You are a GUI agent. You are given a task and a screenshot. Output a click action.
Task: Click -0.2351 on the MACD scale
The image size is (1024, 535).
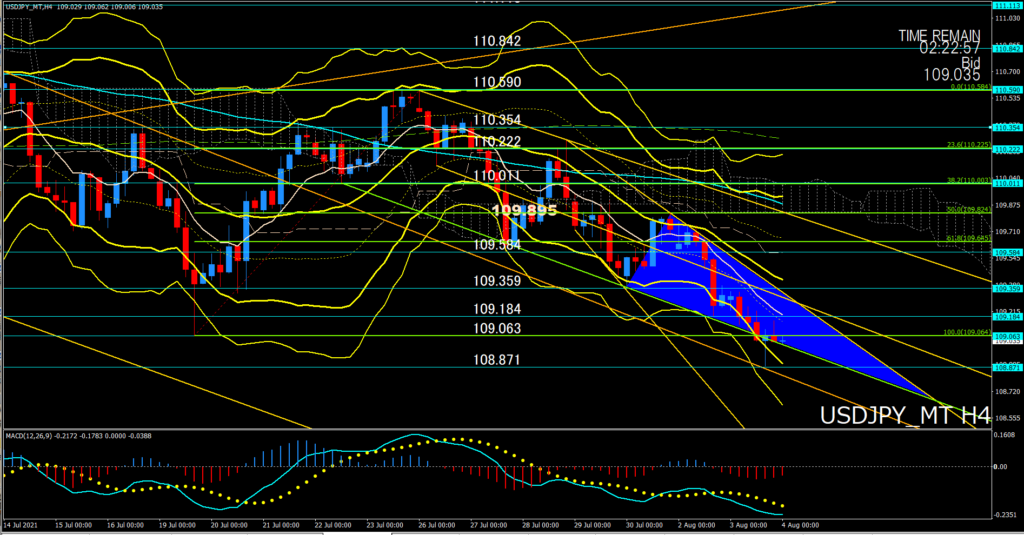tap(1005, 515)
